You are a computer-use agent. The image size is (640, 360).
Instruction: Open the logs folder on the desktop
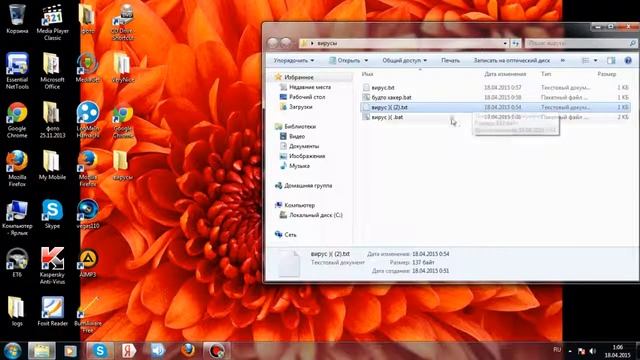17,311
